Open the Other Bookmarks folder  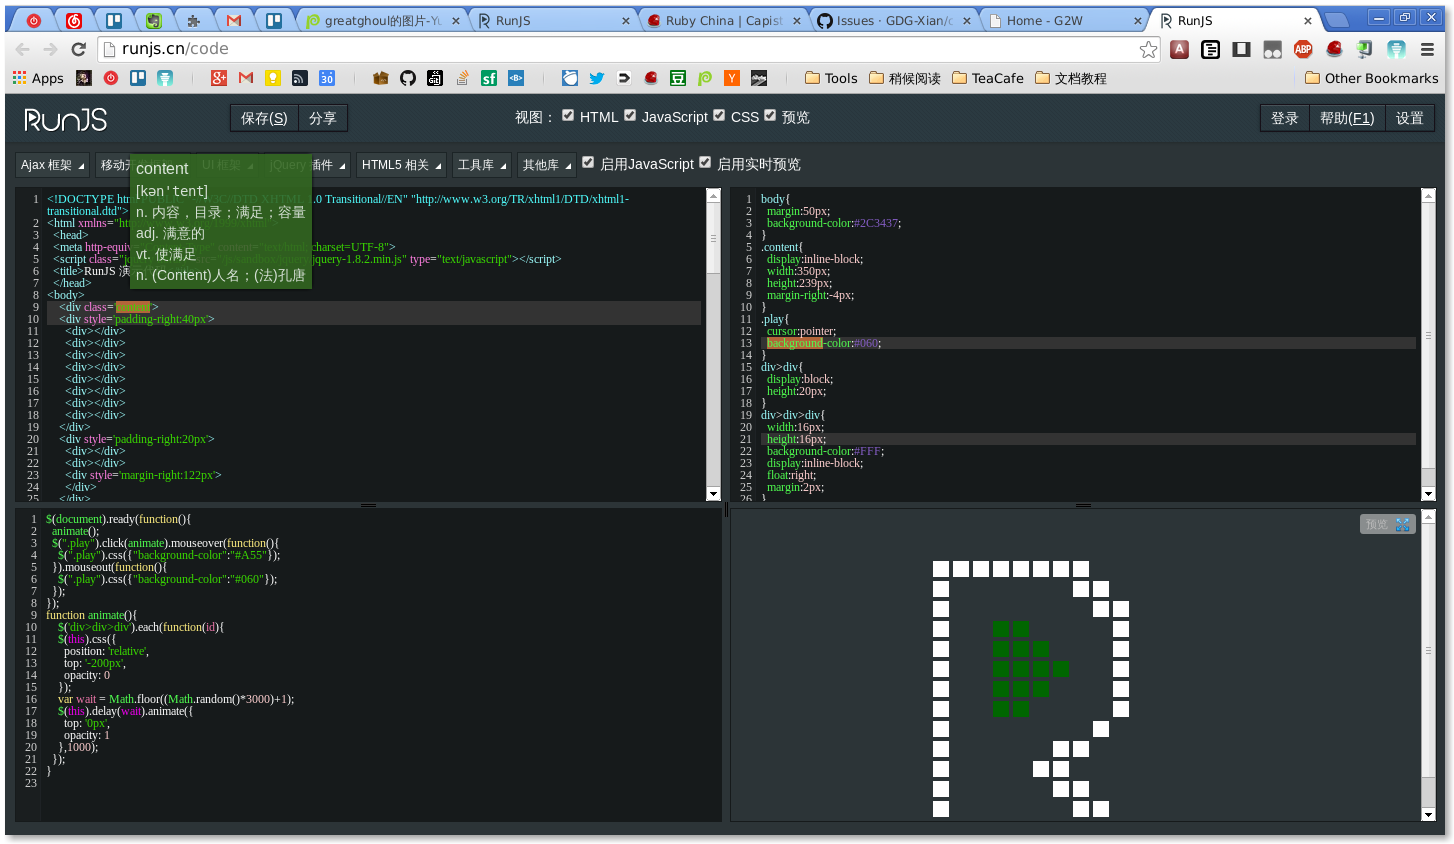[x=1372, y=78]
